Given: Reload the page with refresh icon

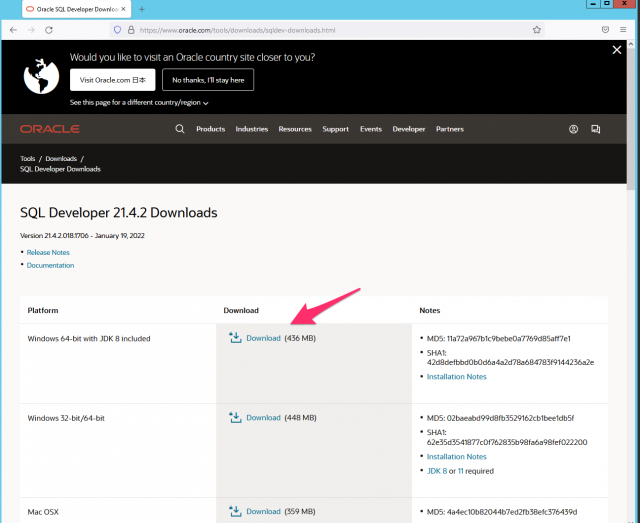Looking at the screenshot, I should 49,30.
